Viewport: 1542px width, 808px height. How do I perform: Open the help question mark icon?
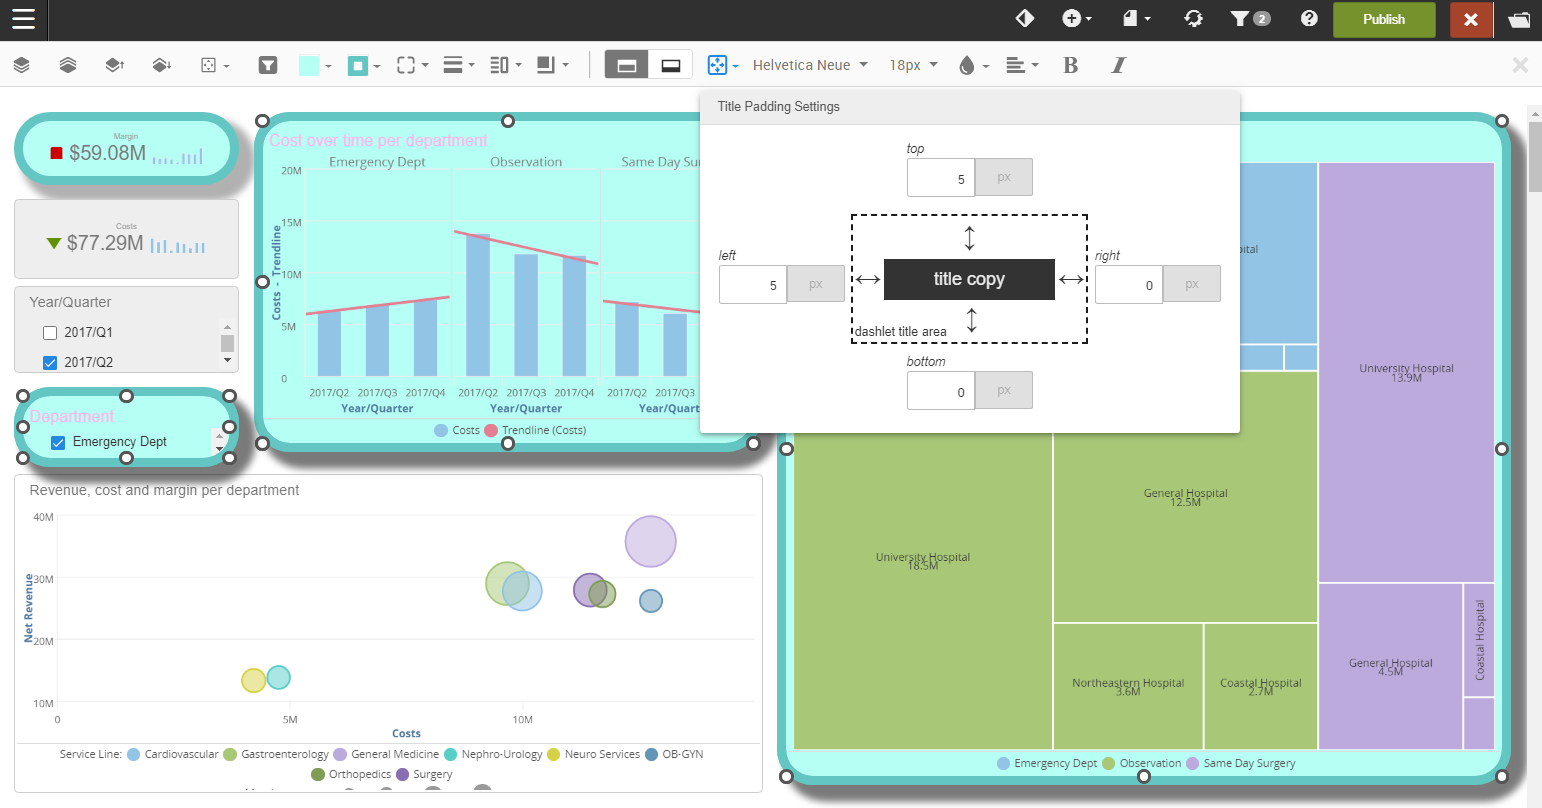(x=1309, y=19)
